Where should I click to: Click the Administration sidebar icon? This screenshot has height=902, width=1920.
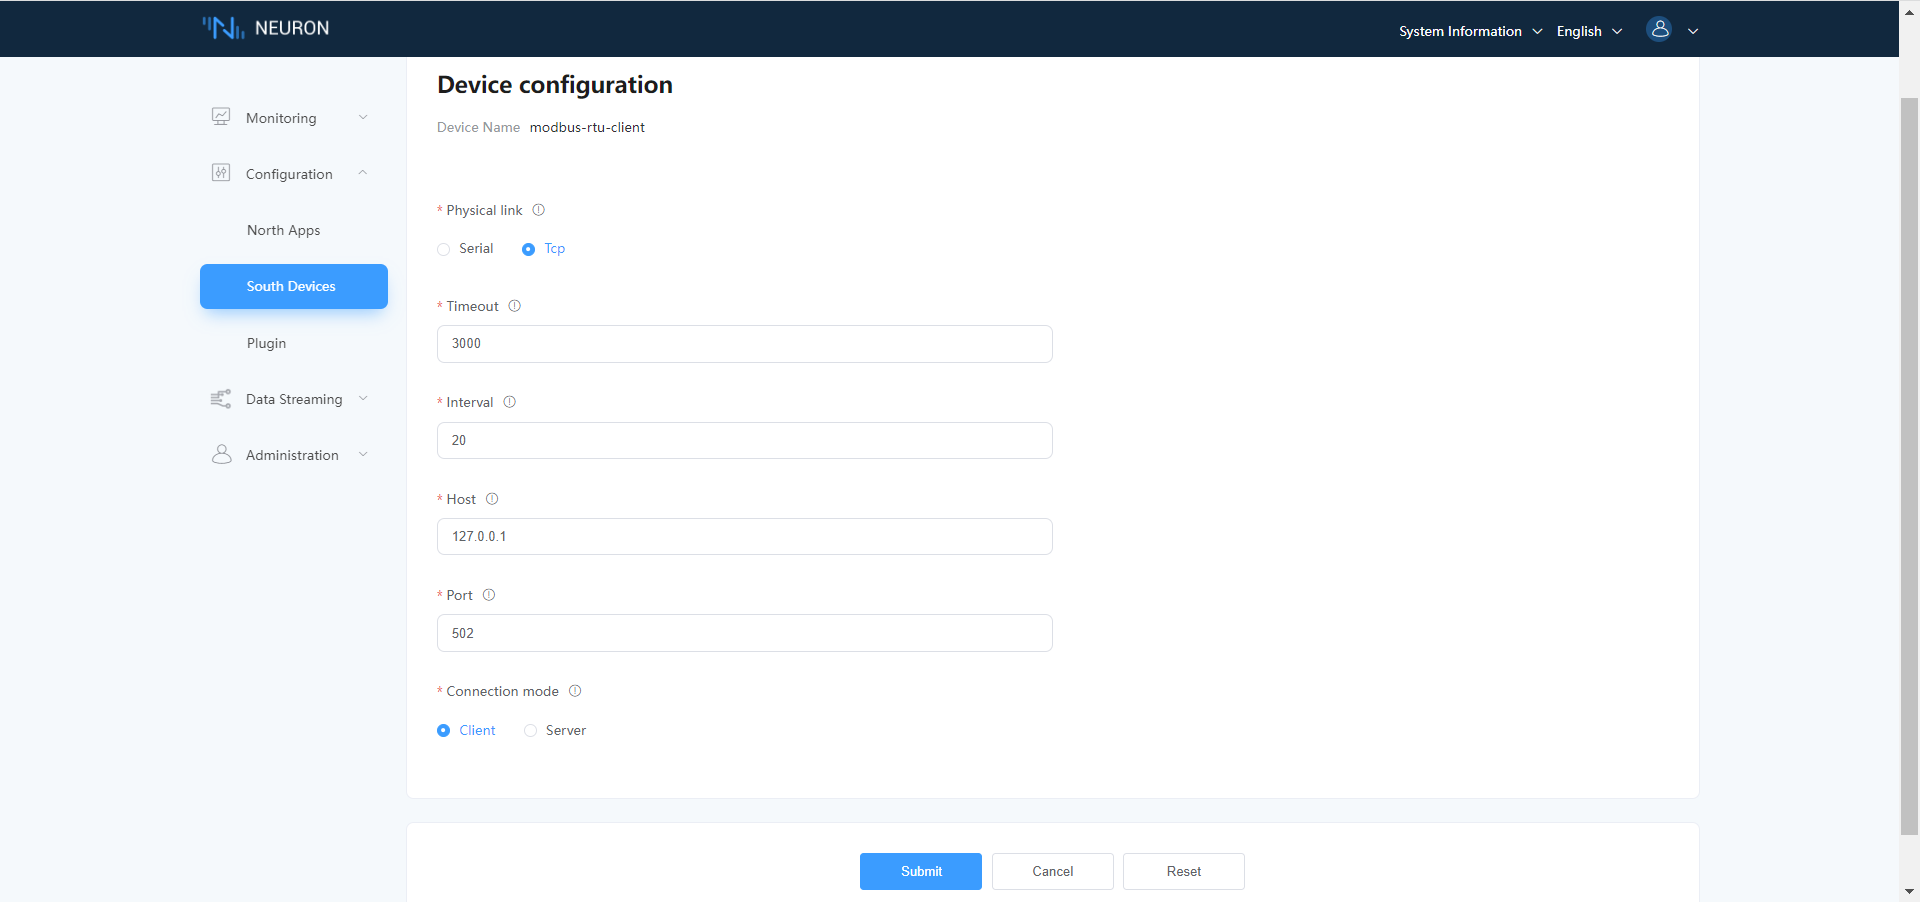tap(220, 454)
